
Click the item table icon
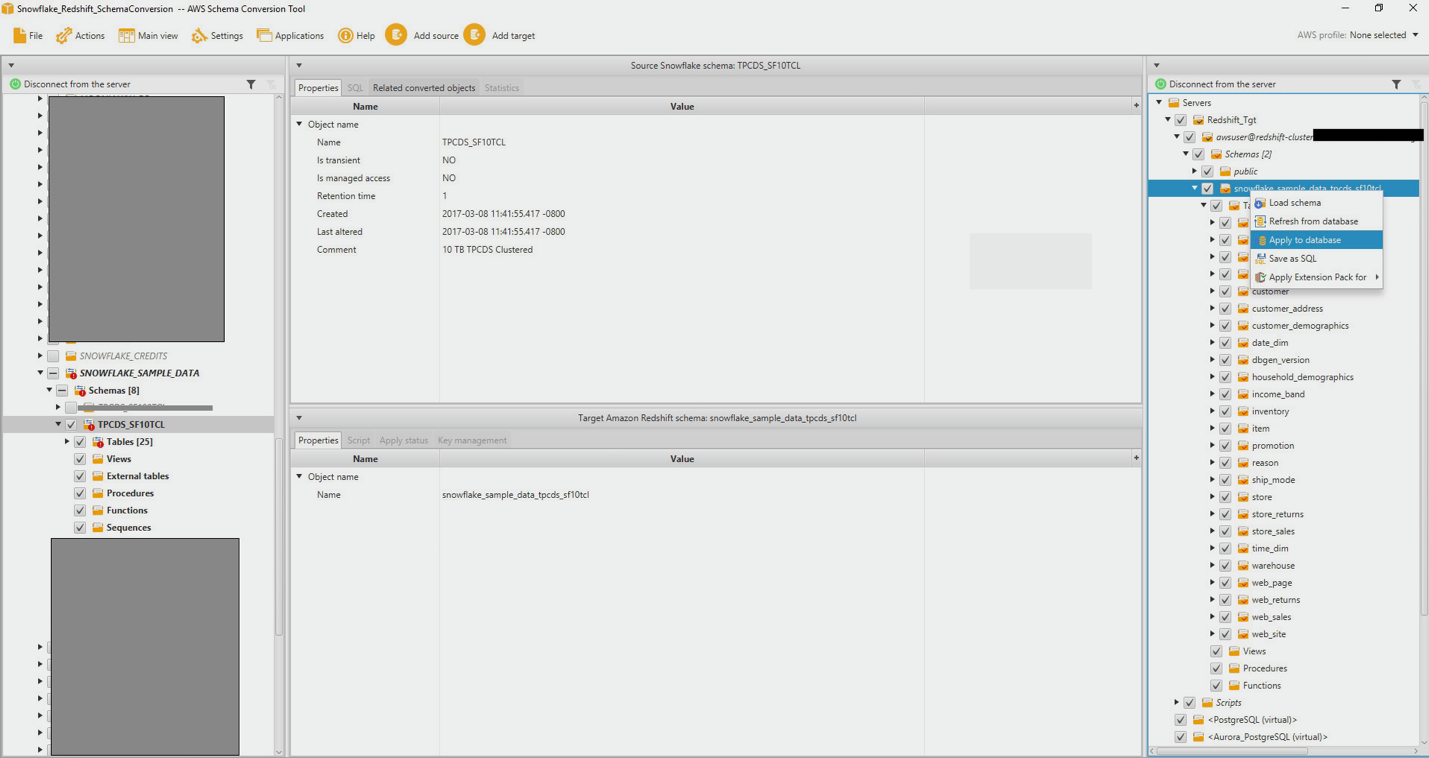[1243, 429]
